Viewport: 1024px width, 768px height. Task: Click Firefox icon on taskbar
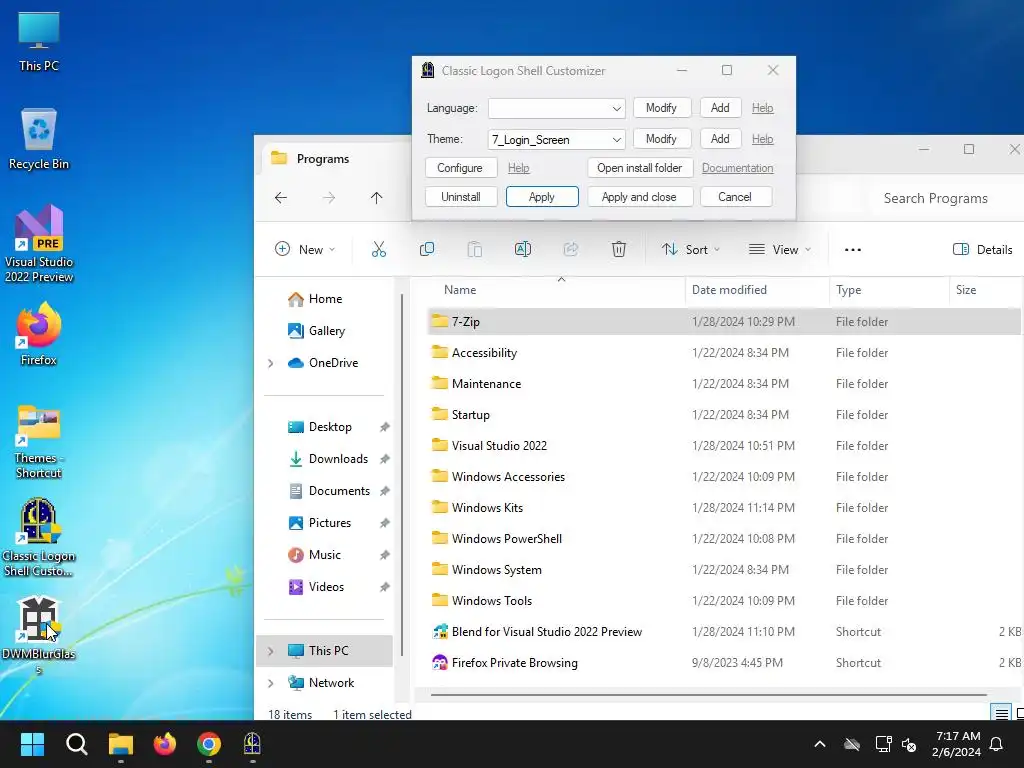[x=165, y=744]
